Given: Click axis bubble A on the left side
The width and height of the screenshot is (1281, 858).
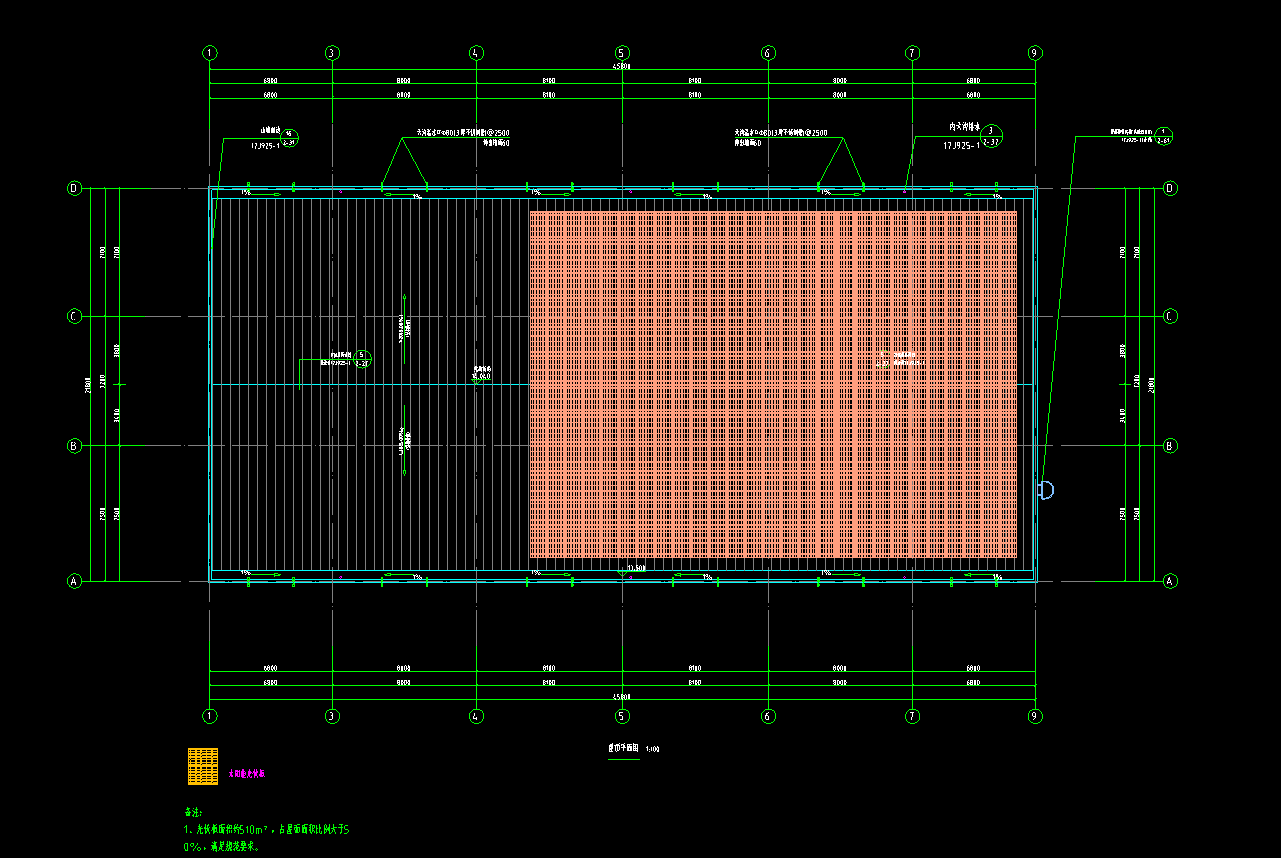Looking at the screenshot, I should 74,580.
